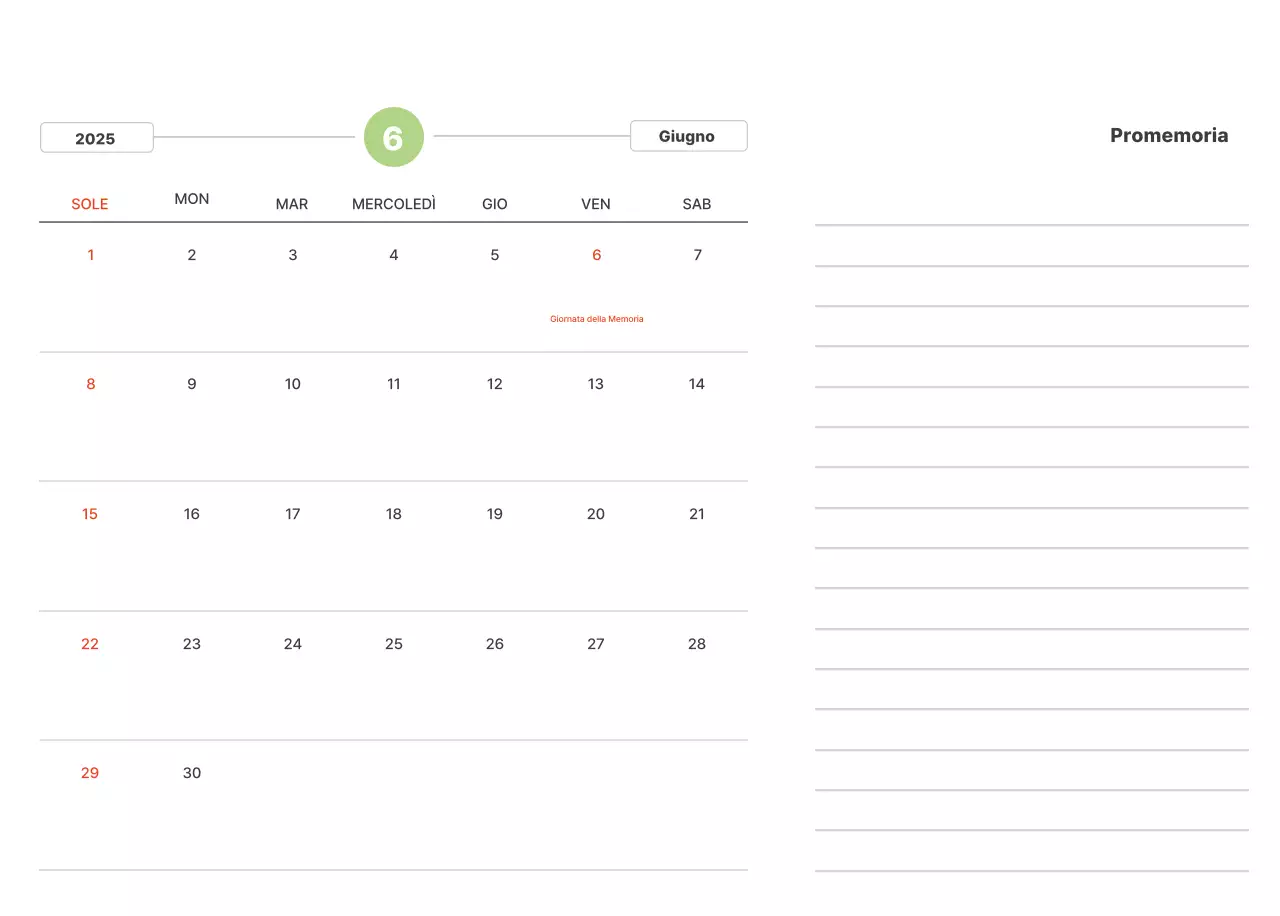This screenshot has height=916, width=1280.
Task: Select the Giugno month box
Action: click(688, 136)
